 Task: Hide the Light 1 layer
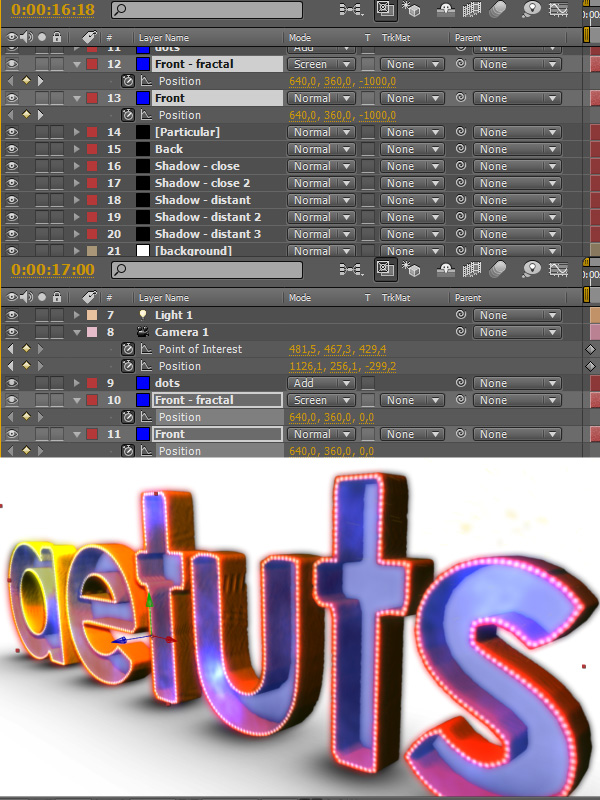tap(12, 315)
